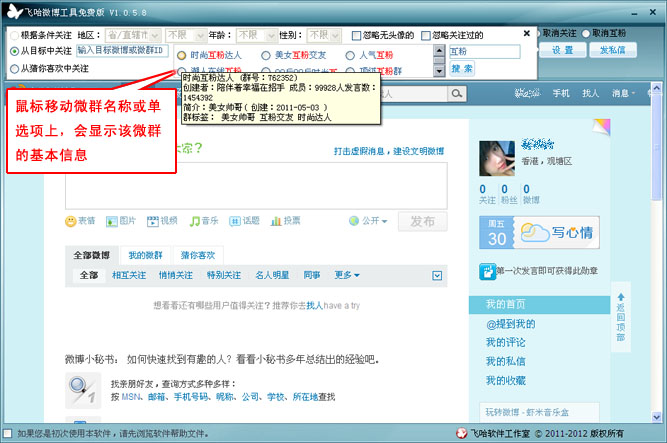Click the 搜索 button under 互粉 field
The height and width of the screenshot is (443, 667).
[462, 69]
